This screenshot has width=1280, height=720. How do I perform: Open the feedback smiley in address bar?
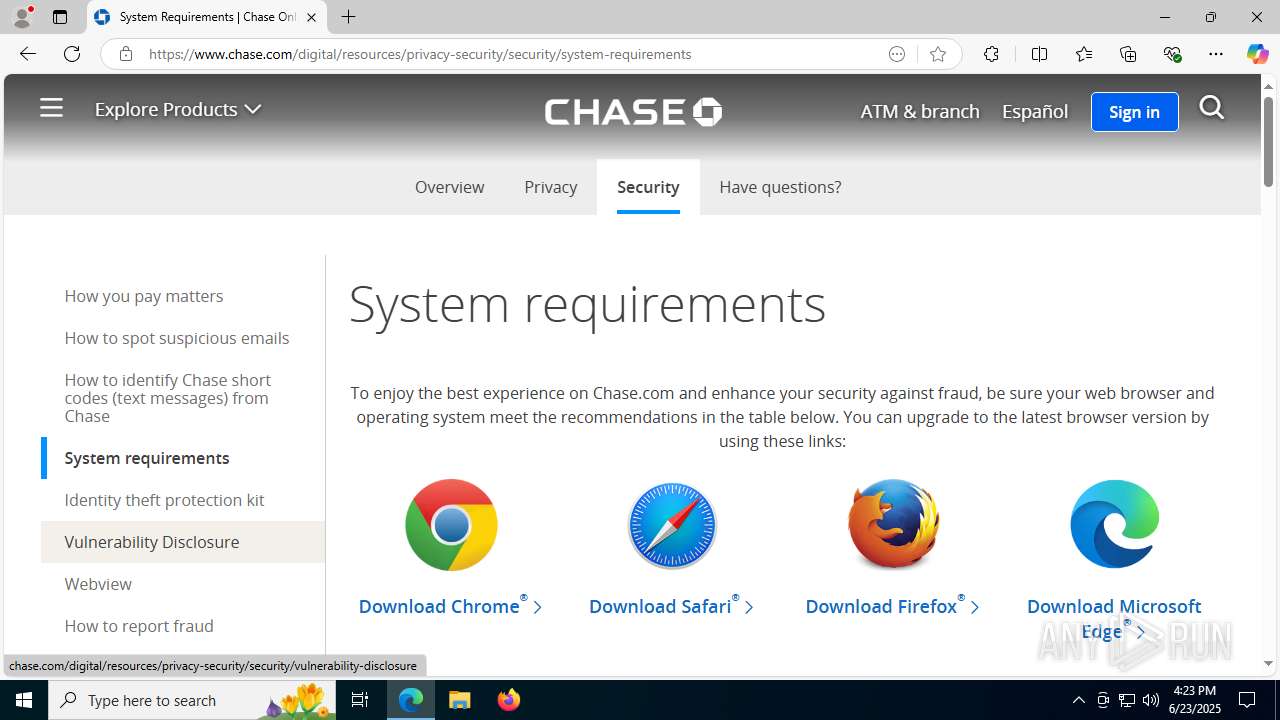897,54
